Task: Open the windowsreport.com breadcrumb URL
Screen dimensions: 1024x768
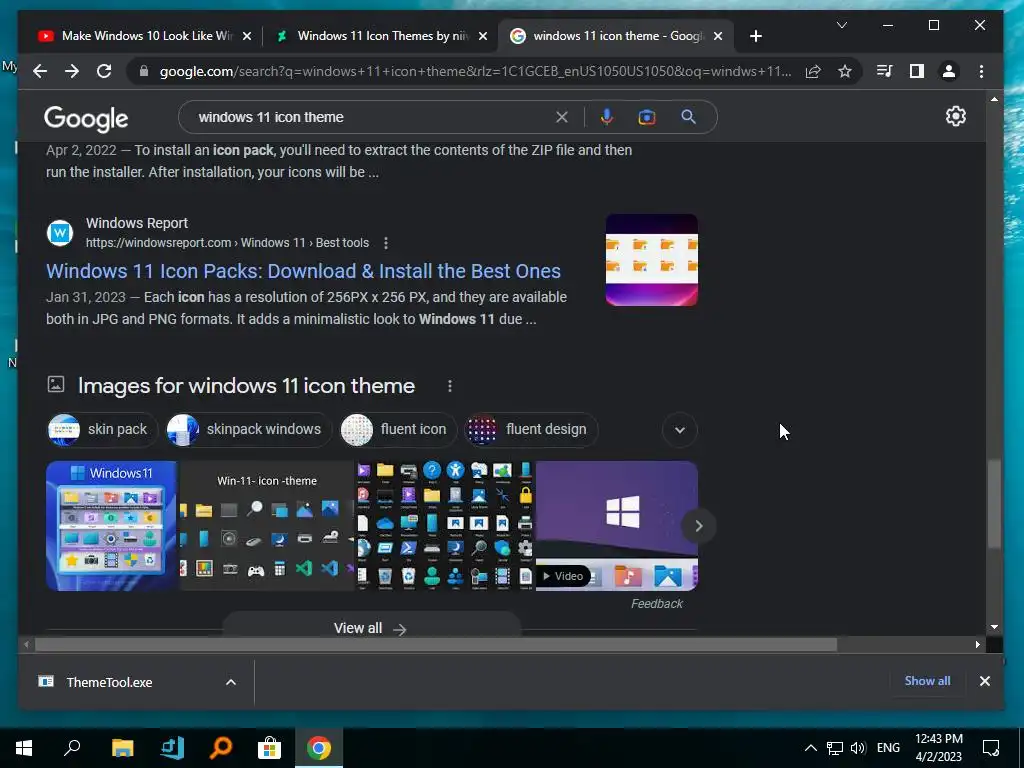Action: (227, 243)
